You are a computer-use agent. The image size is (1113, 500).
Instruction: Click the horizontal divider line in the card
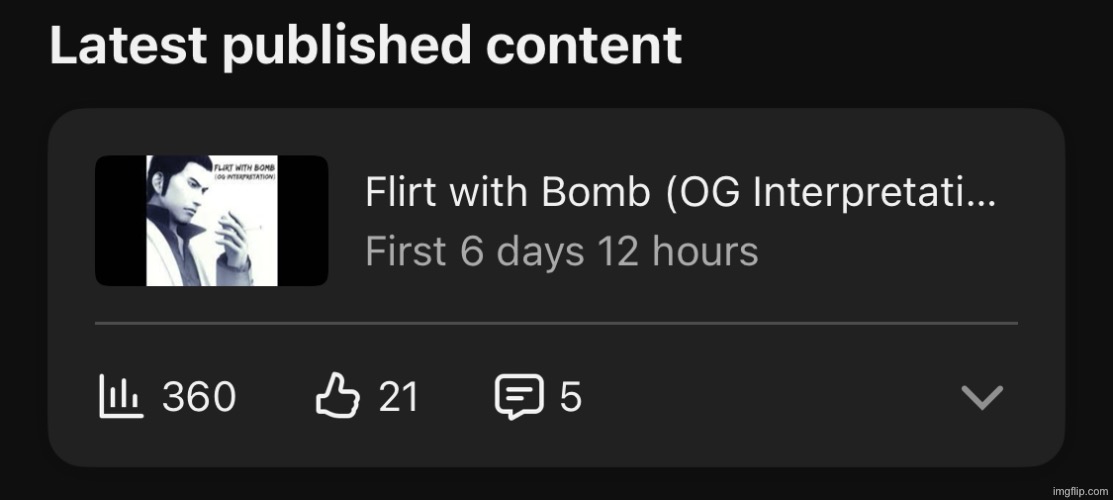click(x=556, y=323)
